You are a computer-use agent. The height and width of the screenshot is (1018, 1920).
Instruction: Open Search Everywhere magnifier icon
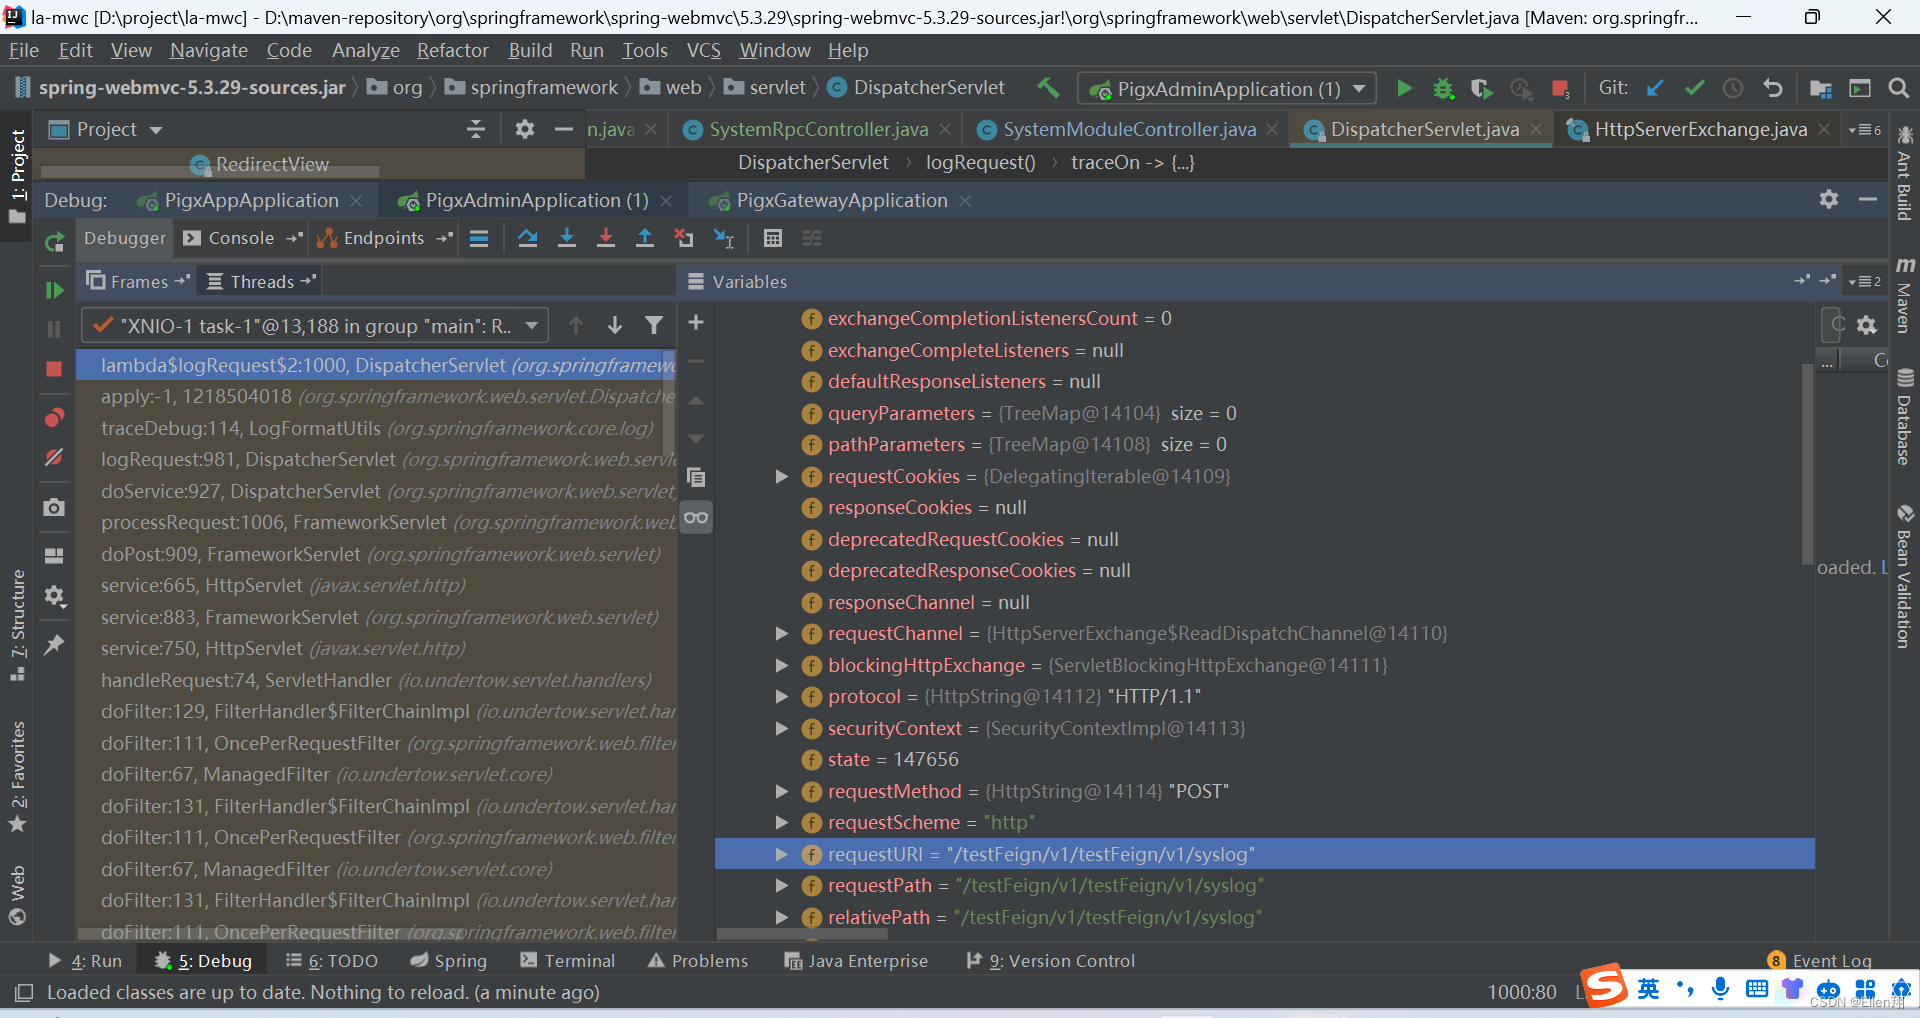coord(1898,88)
